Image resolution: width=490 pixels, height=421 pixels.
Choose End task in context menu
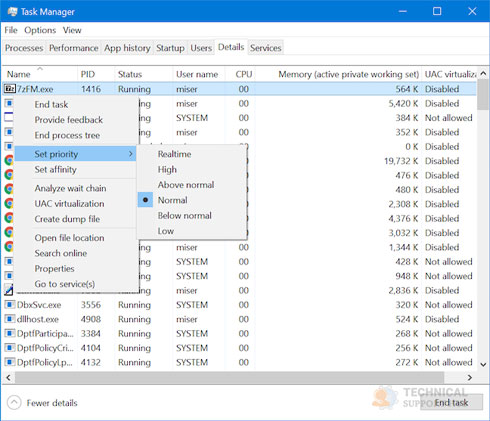click(51, 104)
